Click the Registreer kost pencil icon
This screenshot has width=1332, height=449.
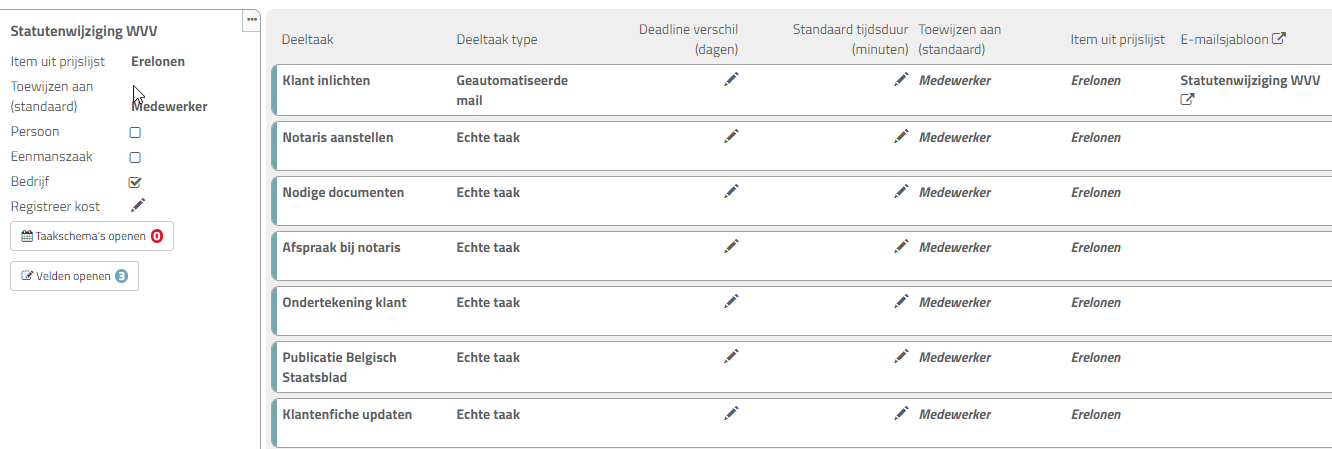(138, 206)
